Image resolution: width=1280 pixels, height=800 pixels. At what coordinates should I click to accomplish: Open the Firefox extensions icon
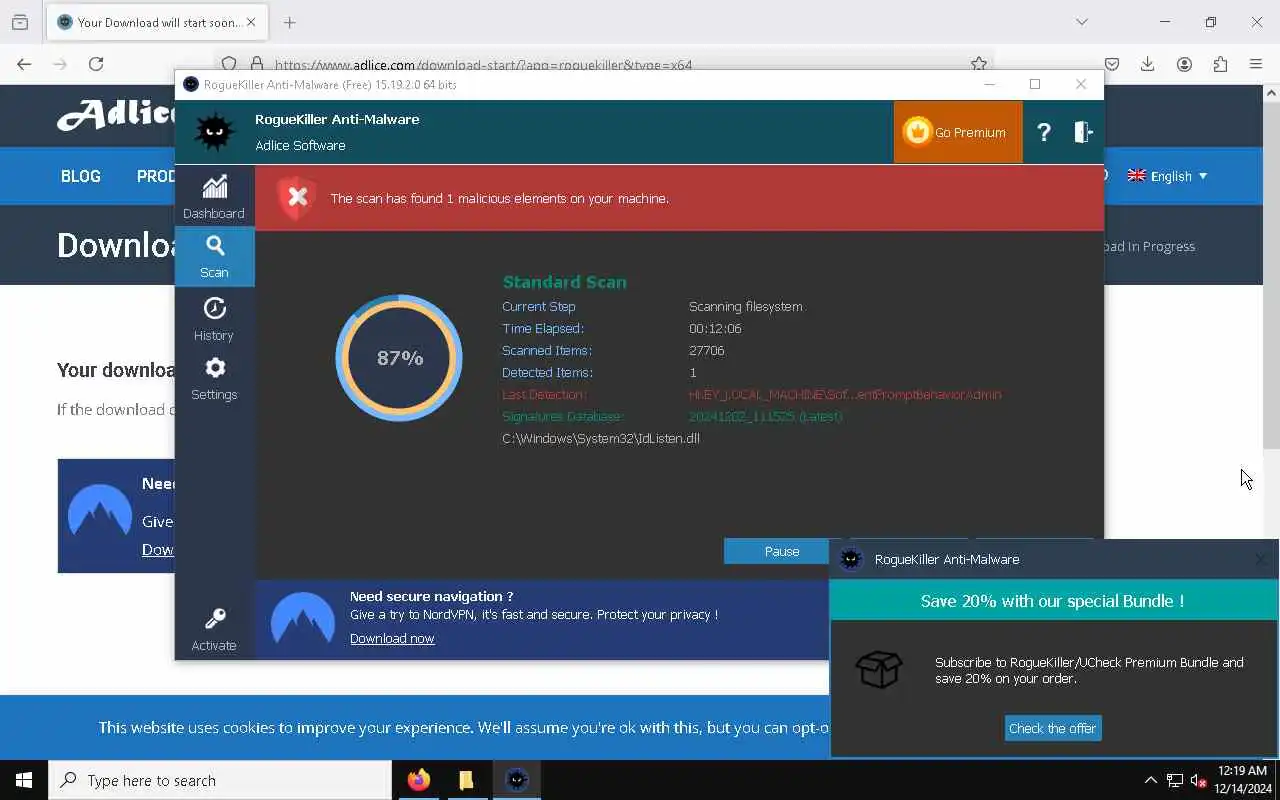point(1220,64)
